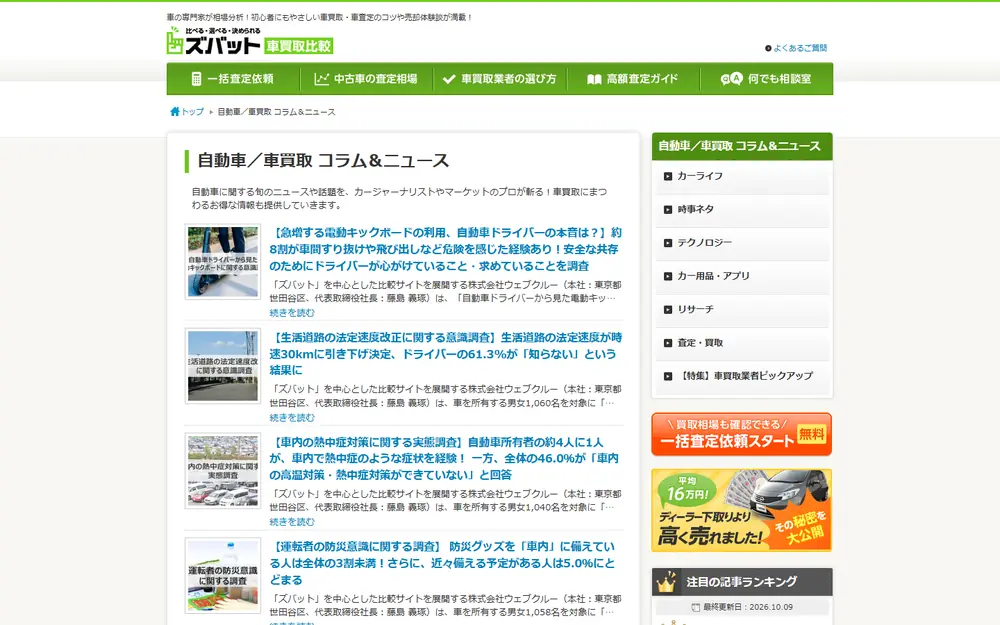
Task: Click the arrow icon next to リサーチ
Action: pos(668,309)
